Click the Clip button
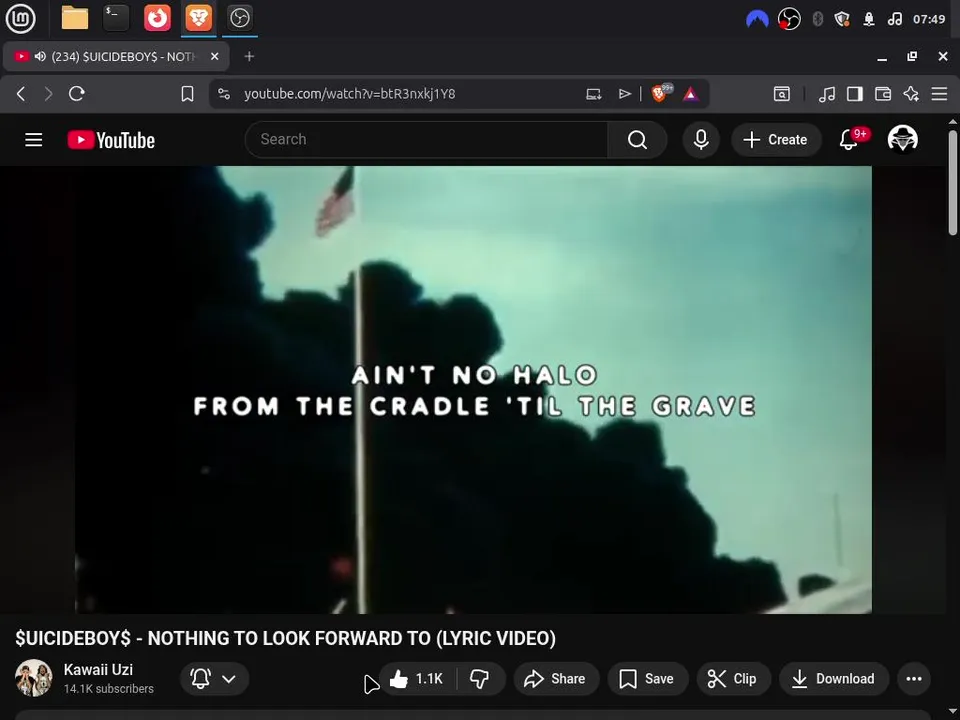 point(733,678)
